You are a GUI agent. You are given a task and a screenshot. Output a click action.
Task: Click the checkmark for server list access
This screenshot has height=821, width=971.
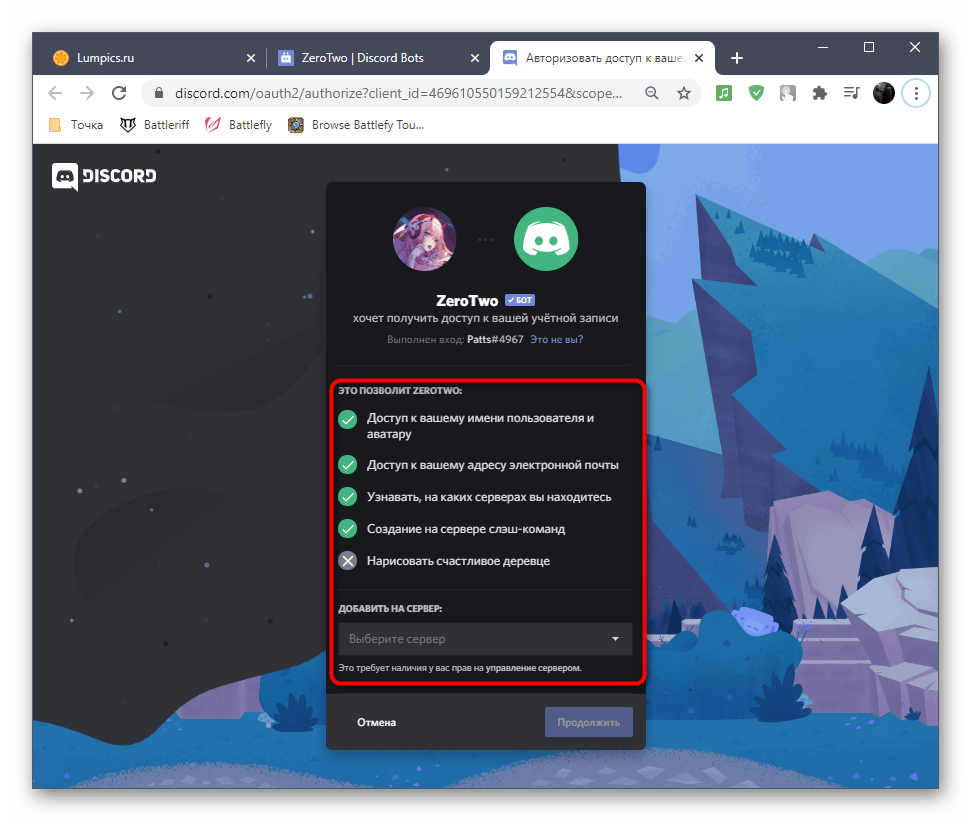pyautogui.click(x=348, y=497)
